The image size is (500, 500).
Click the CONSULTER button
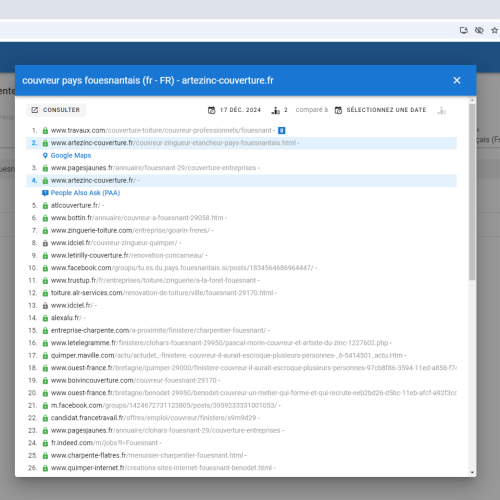point(56,110)
